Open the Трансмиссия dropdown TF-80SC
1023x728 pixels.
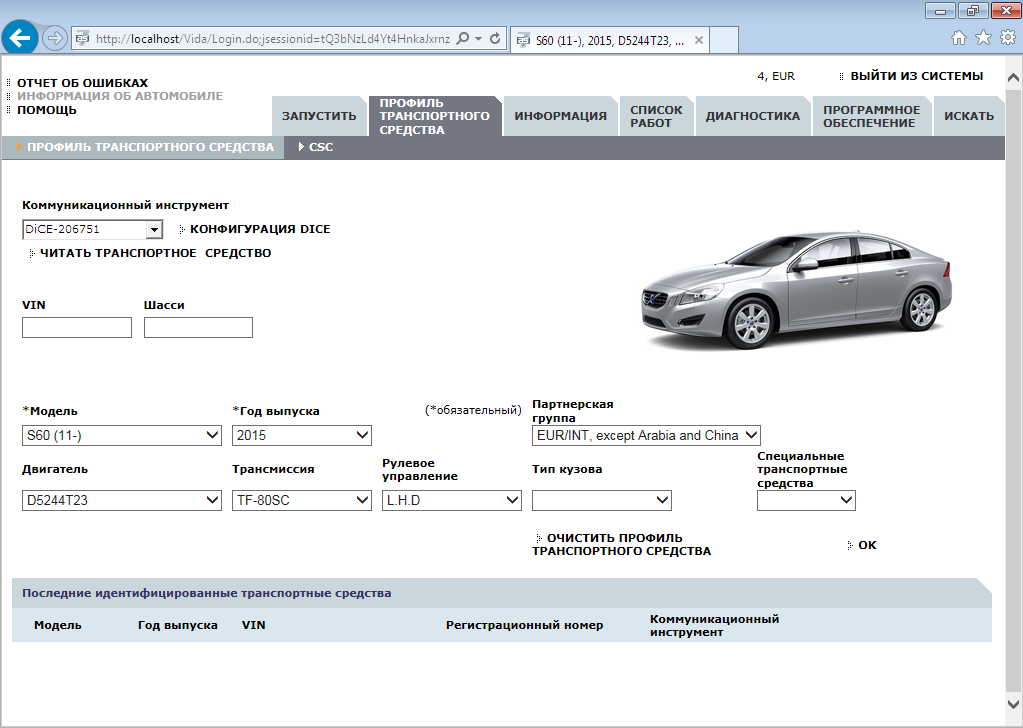[301, 500]
